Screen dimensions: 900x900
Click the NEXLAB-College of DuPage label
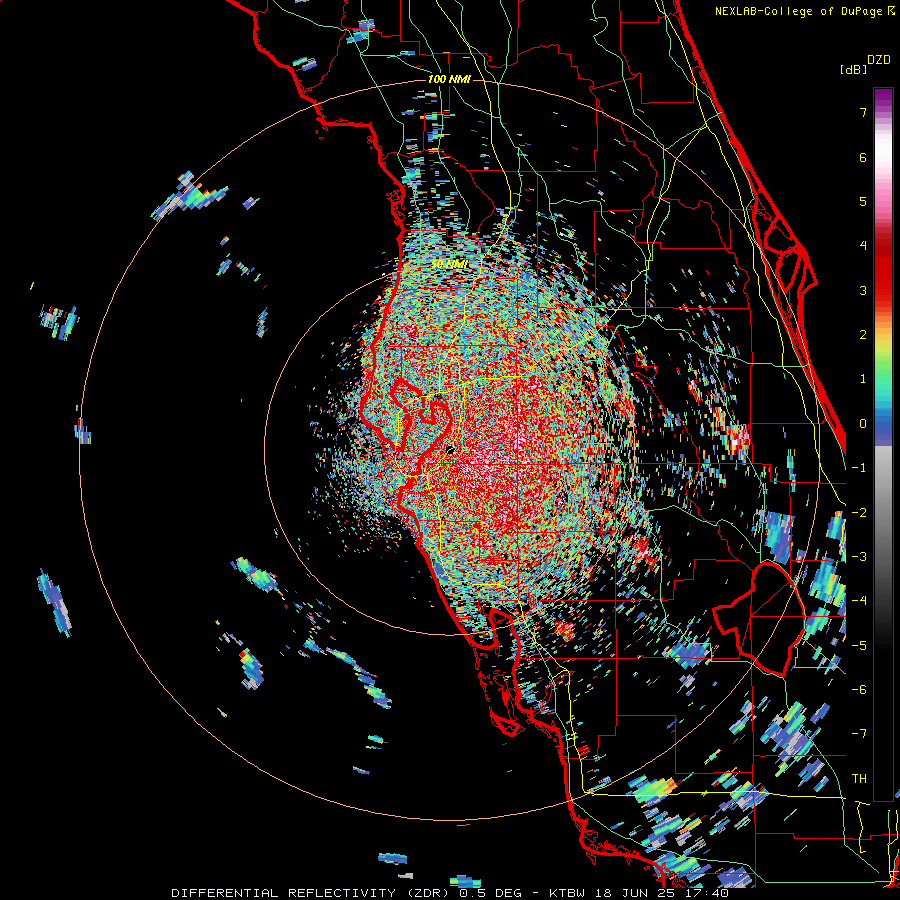click(805, 11)
